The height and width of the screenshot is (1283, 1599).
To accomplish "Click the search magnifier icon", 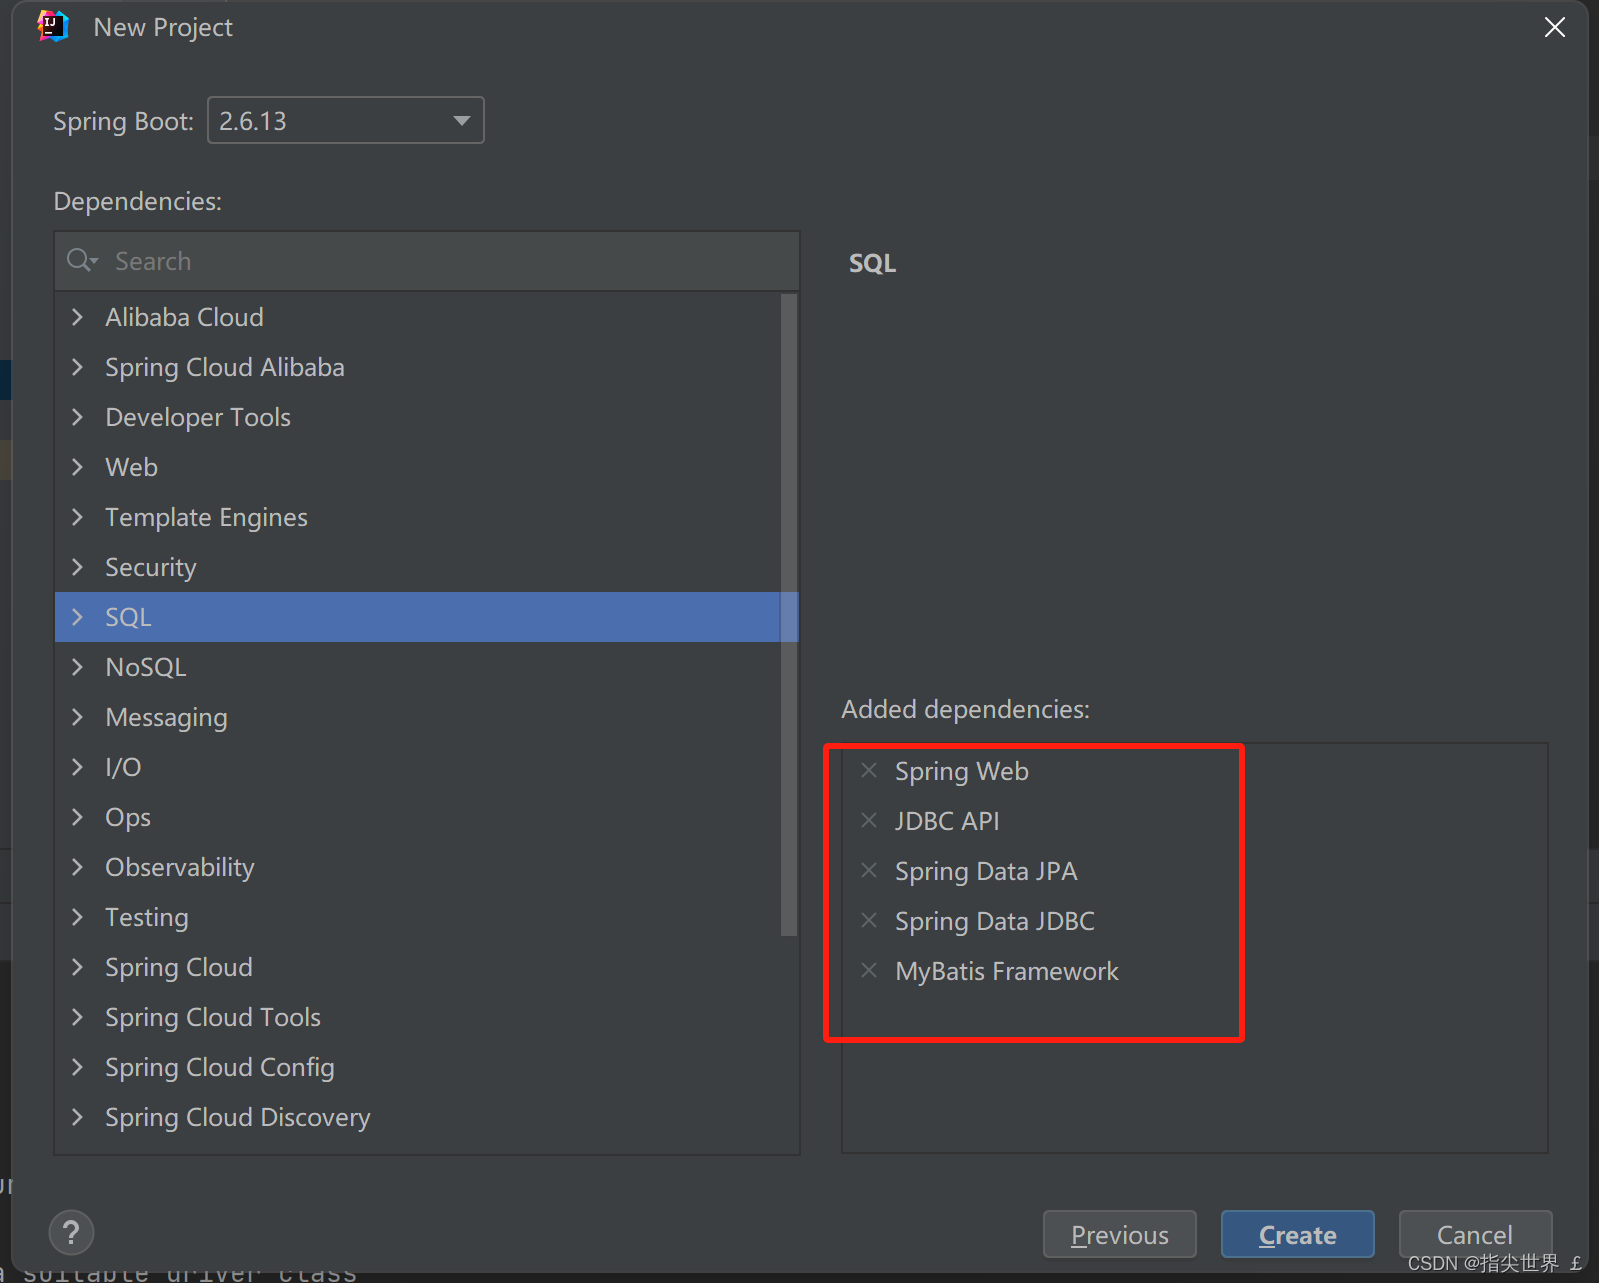I will click(x=81, y=261).
